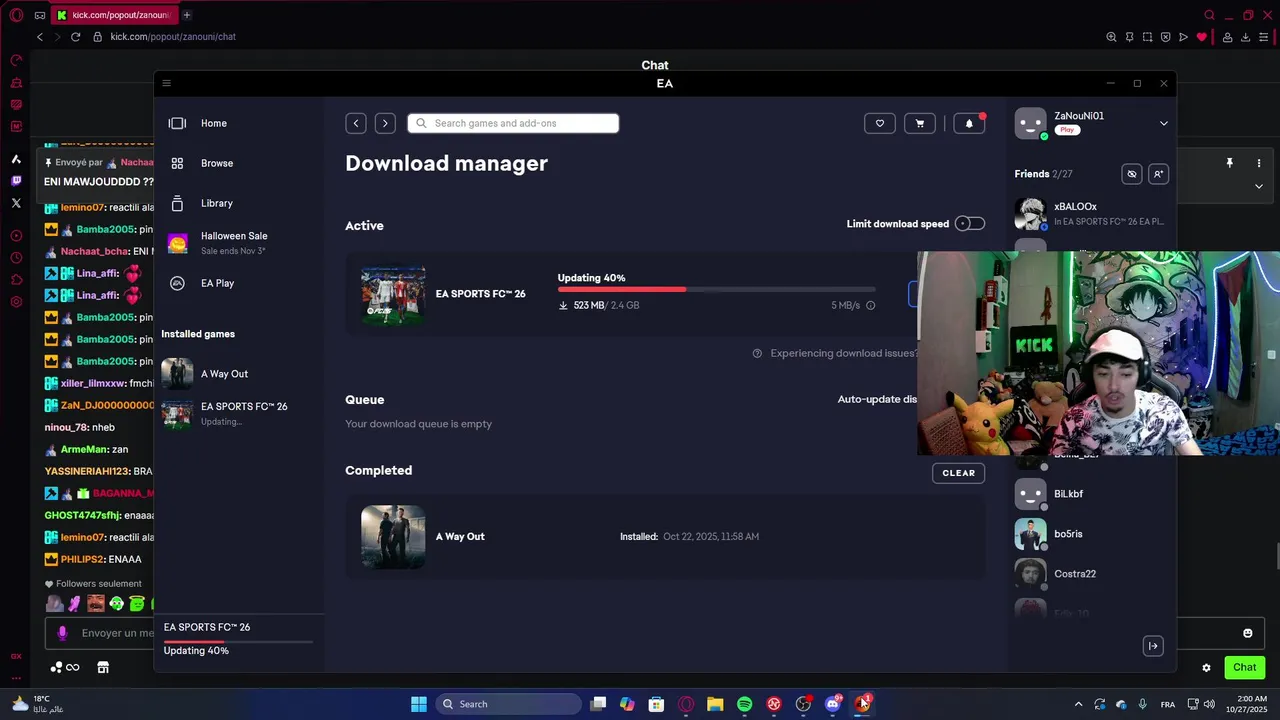Click Experiencing download issues link
1280x720 pixels.
pos(843,353)
